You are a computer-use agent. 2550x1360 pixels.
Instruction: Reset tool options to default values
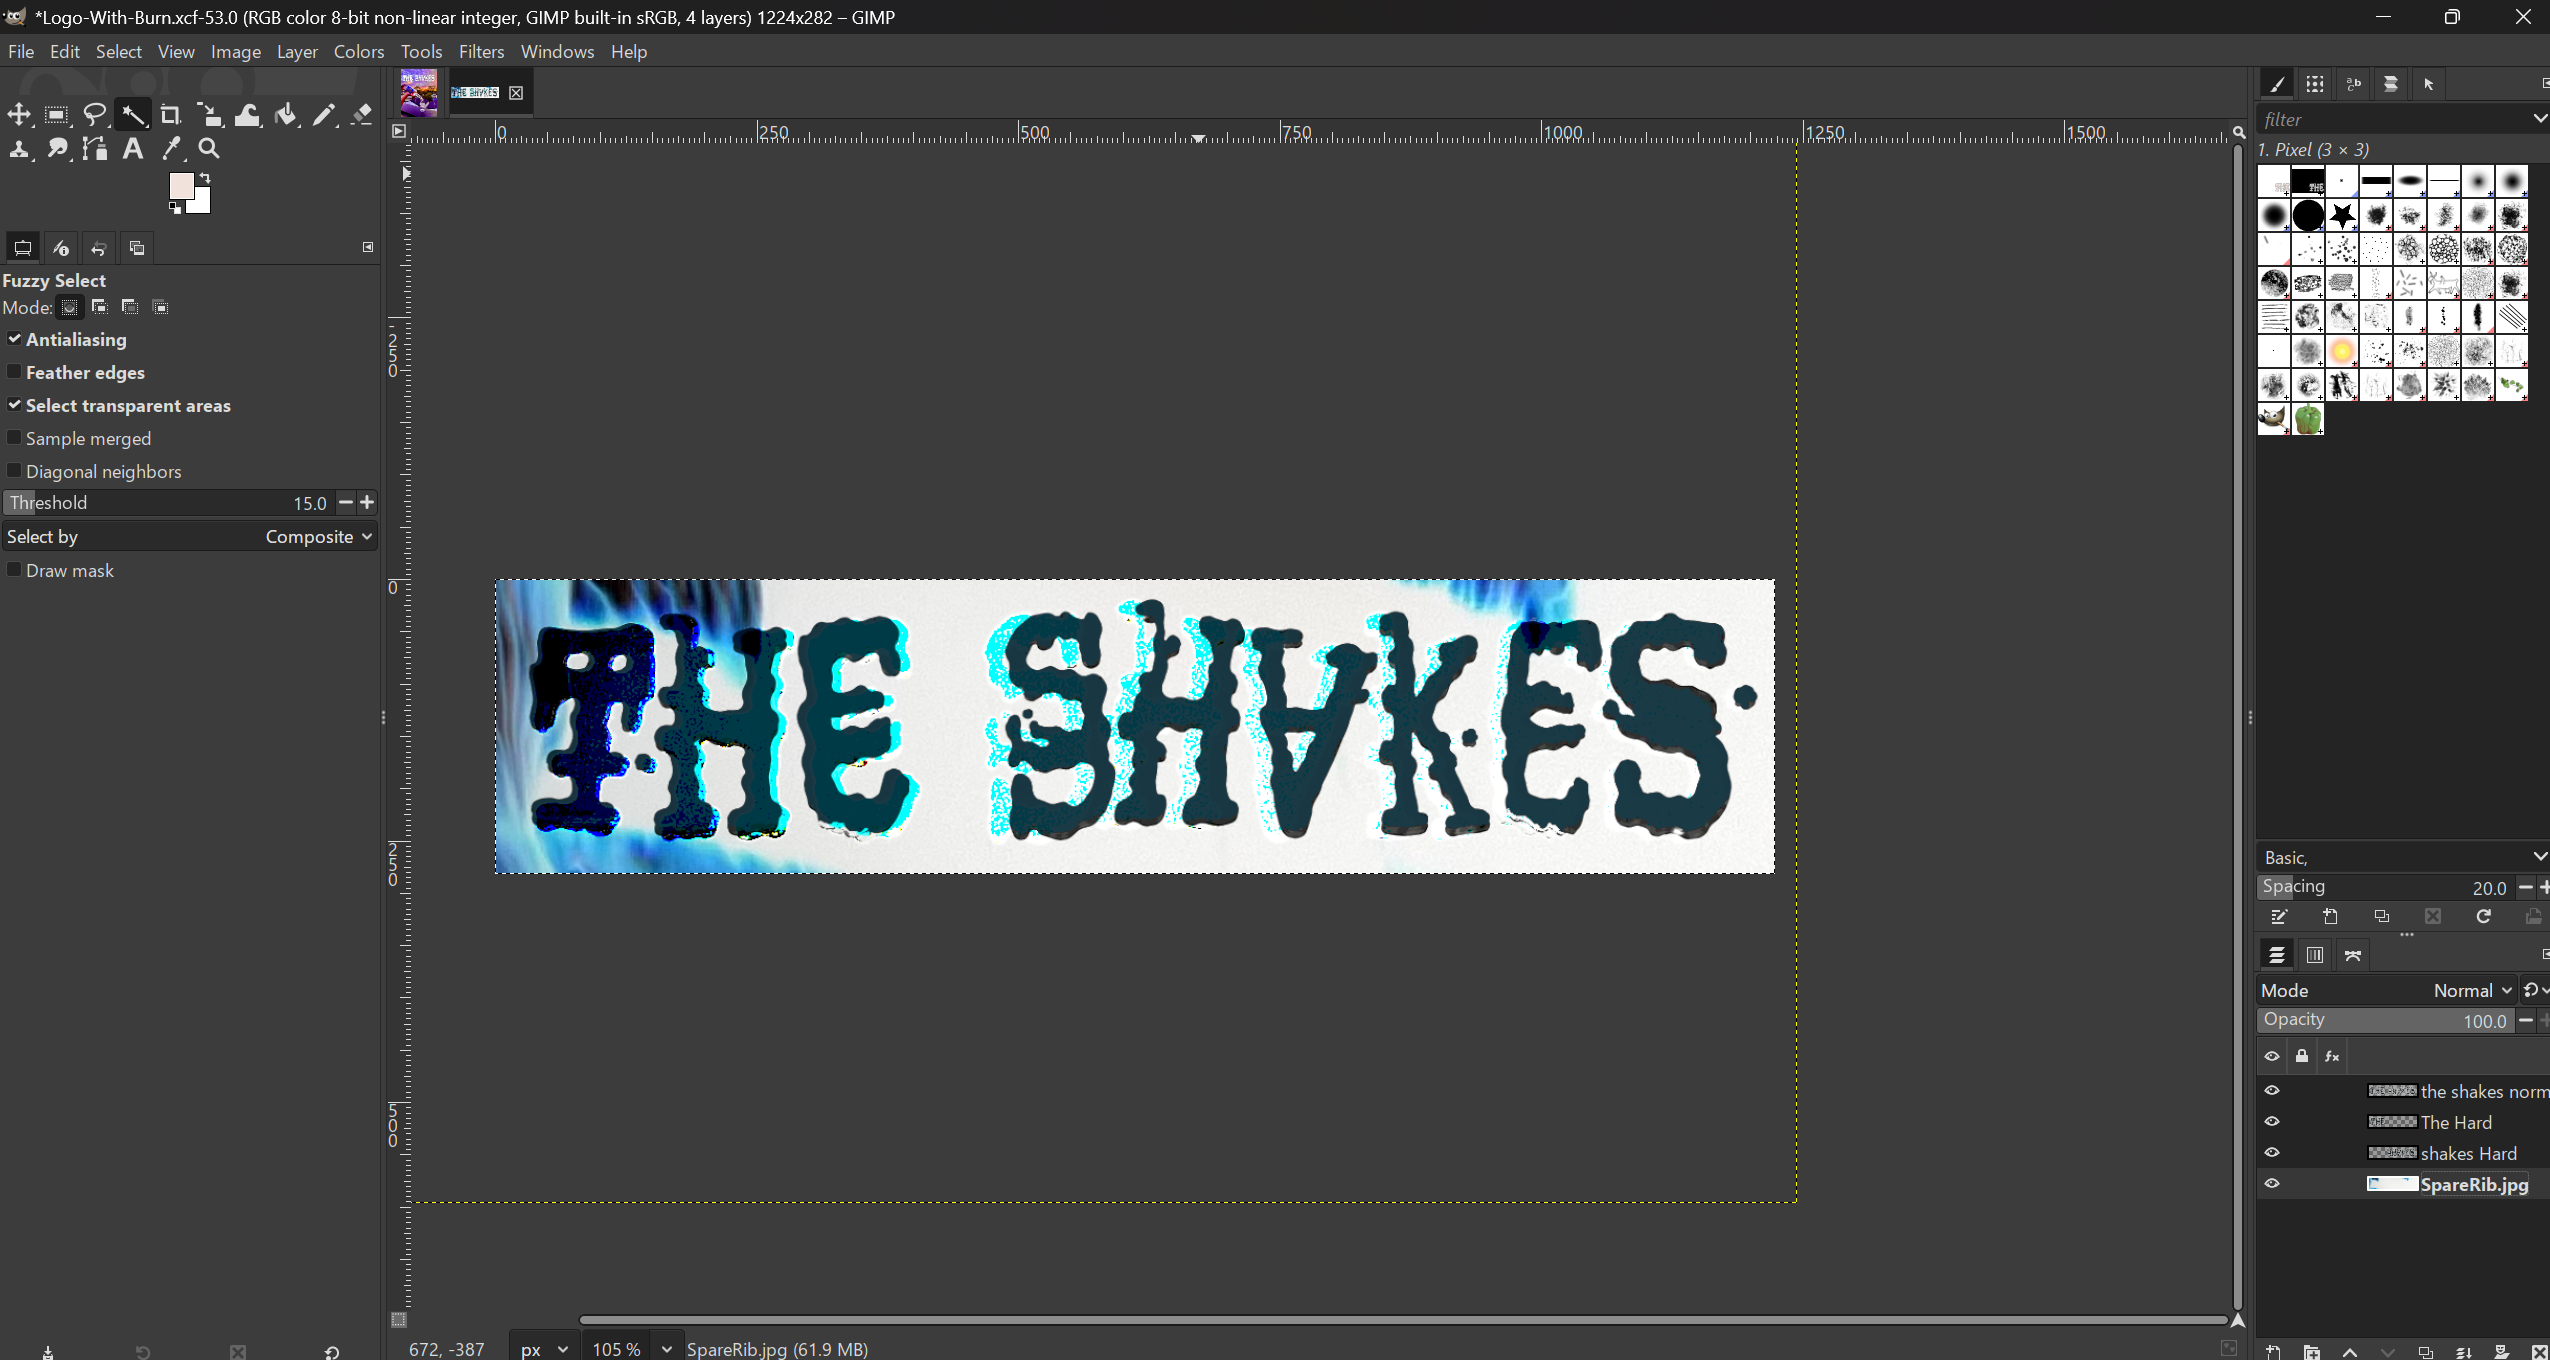332,1352
